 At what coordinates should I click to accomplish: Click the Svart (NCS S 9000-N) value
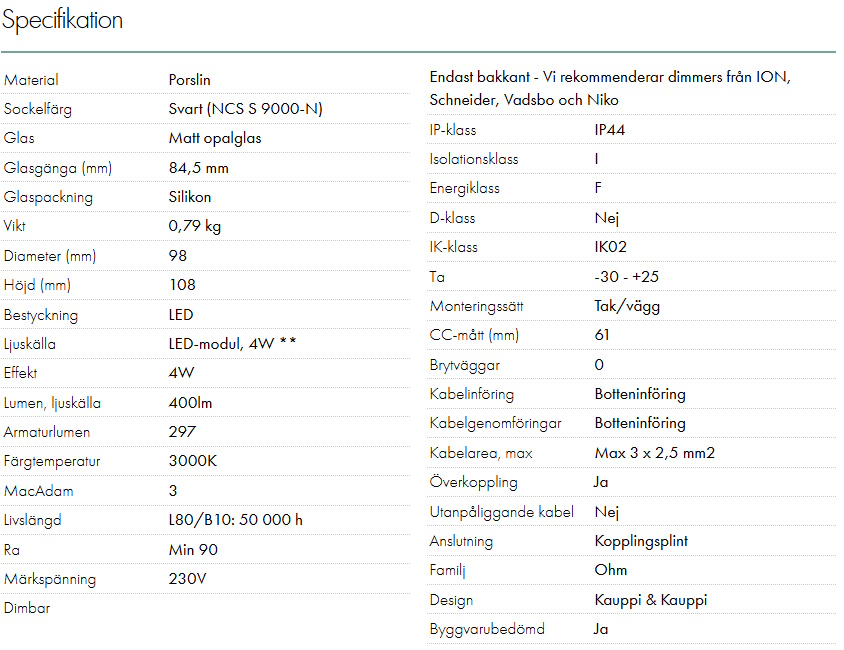tap(245, 109)
